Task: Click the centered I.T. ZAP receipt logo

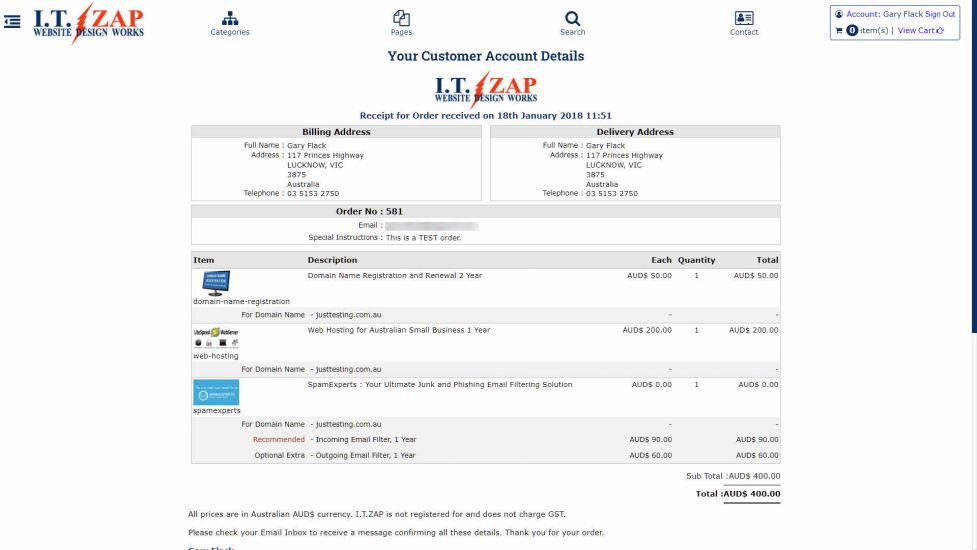Action: (486, 88)
